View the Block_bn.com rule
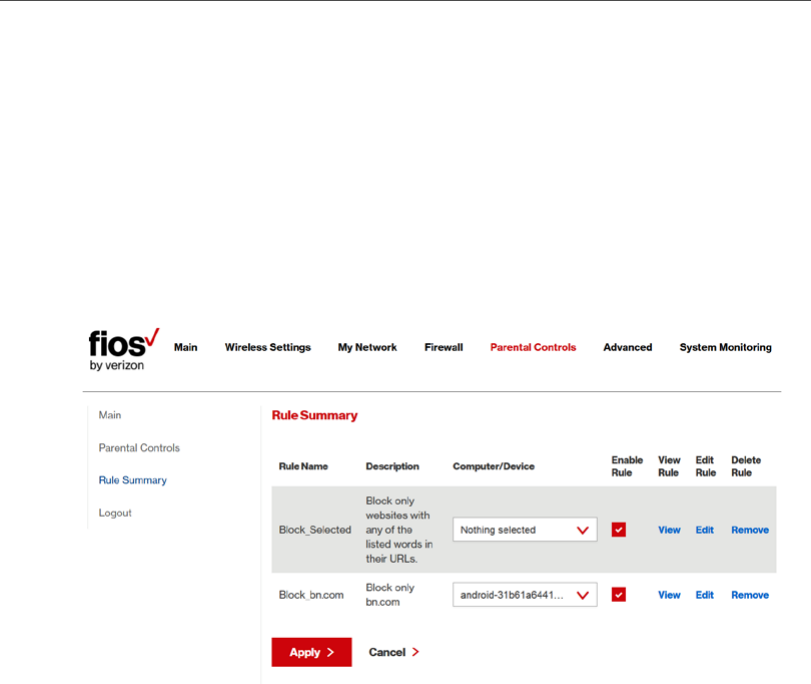Viewport: 811px width, 684px height. (x=669, y=595)
